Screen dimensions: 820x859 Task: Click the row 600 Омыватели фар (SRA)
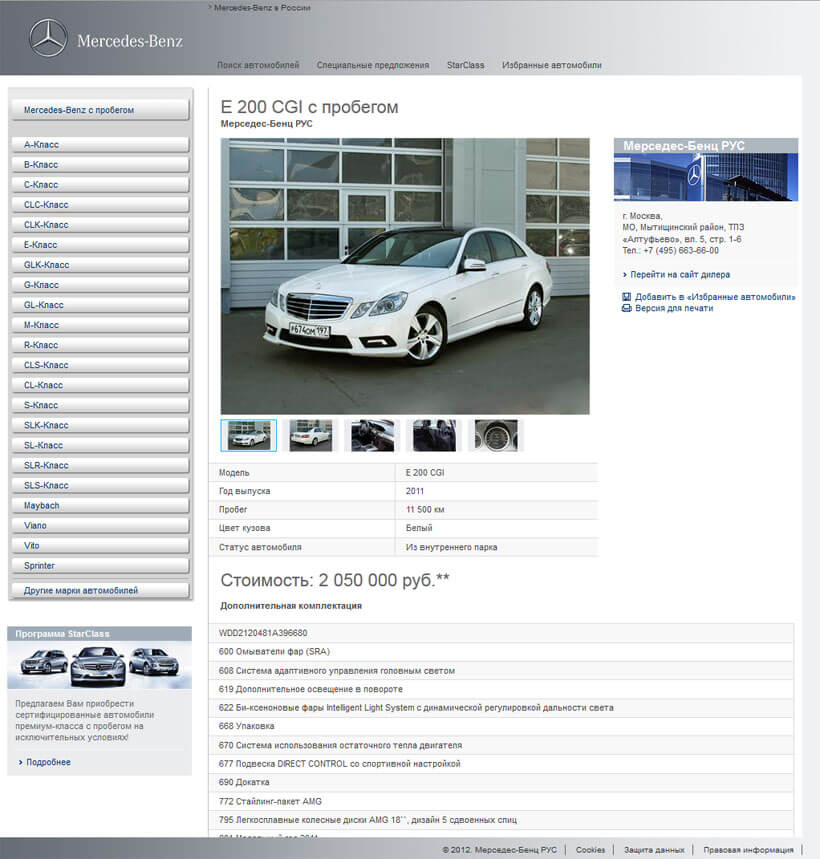click(501, 651)
